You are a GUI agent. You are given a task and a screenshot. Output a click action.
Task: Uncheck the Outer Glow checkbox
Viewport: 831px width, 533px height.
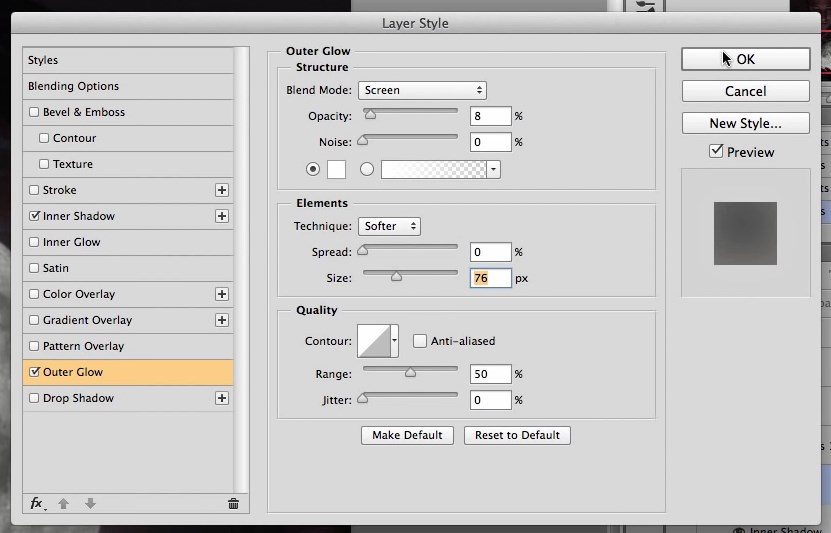tap(34, 372)
